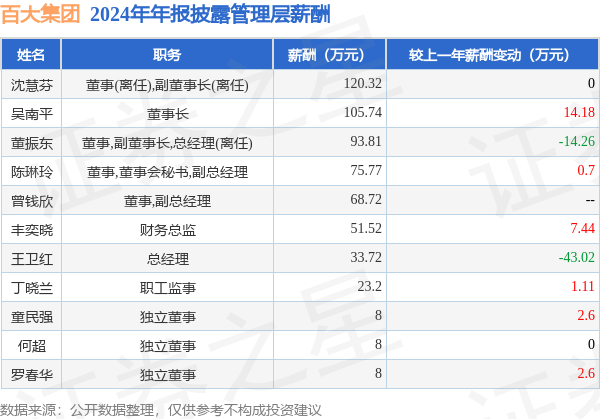Click salary change value 1.11
This screenshot has height=419, width=600.
[x=582, y=286]
